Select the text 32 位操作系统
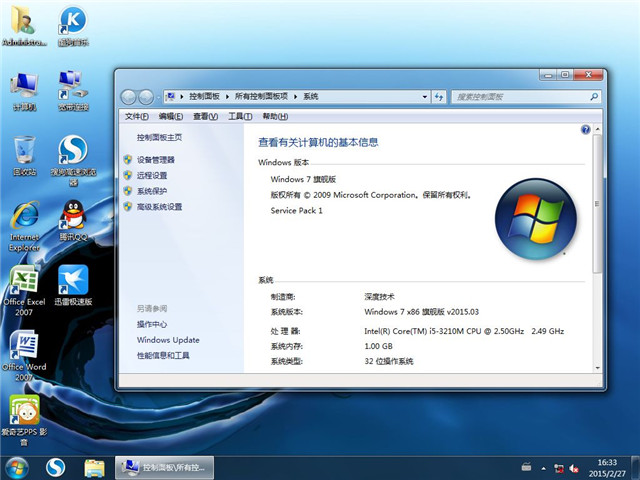 (389, 361)
